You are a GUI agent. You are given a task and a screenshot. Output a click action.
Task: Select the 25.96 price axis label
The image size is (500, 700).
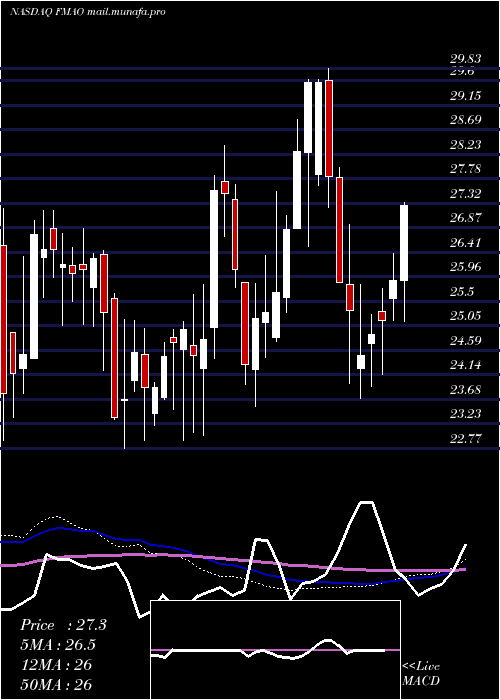(x=466, y=267)
